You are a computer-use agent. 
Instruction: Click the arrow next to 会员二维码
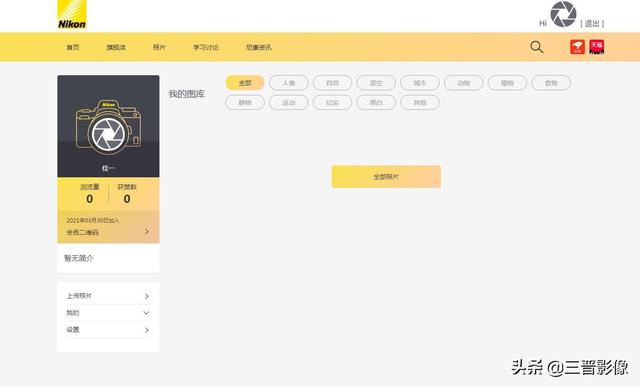[147, 231]
